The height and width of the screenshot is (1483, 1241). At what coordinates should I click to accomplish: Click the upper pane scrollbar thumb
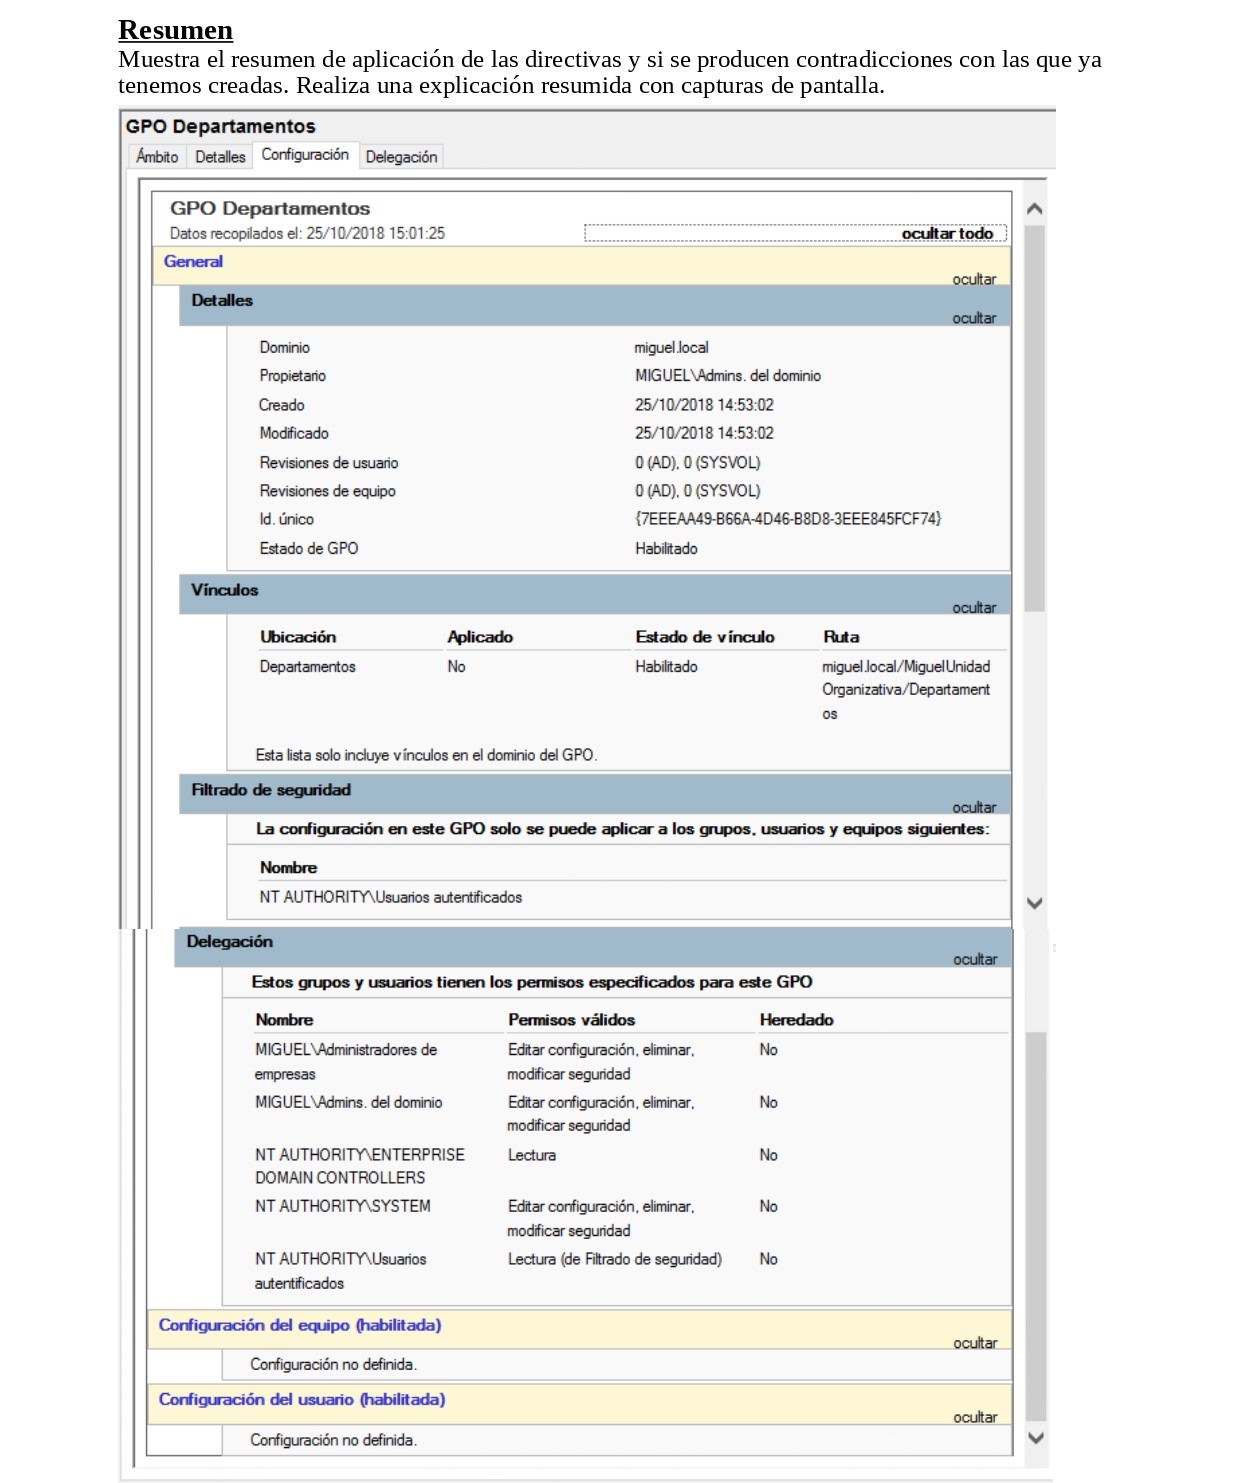click(1035, 418)
